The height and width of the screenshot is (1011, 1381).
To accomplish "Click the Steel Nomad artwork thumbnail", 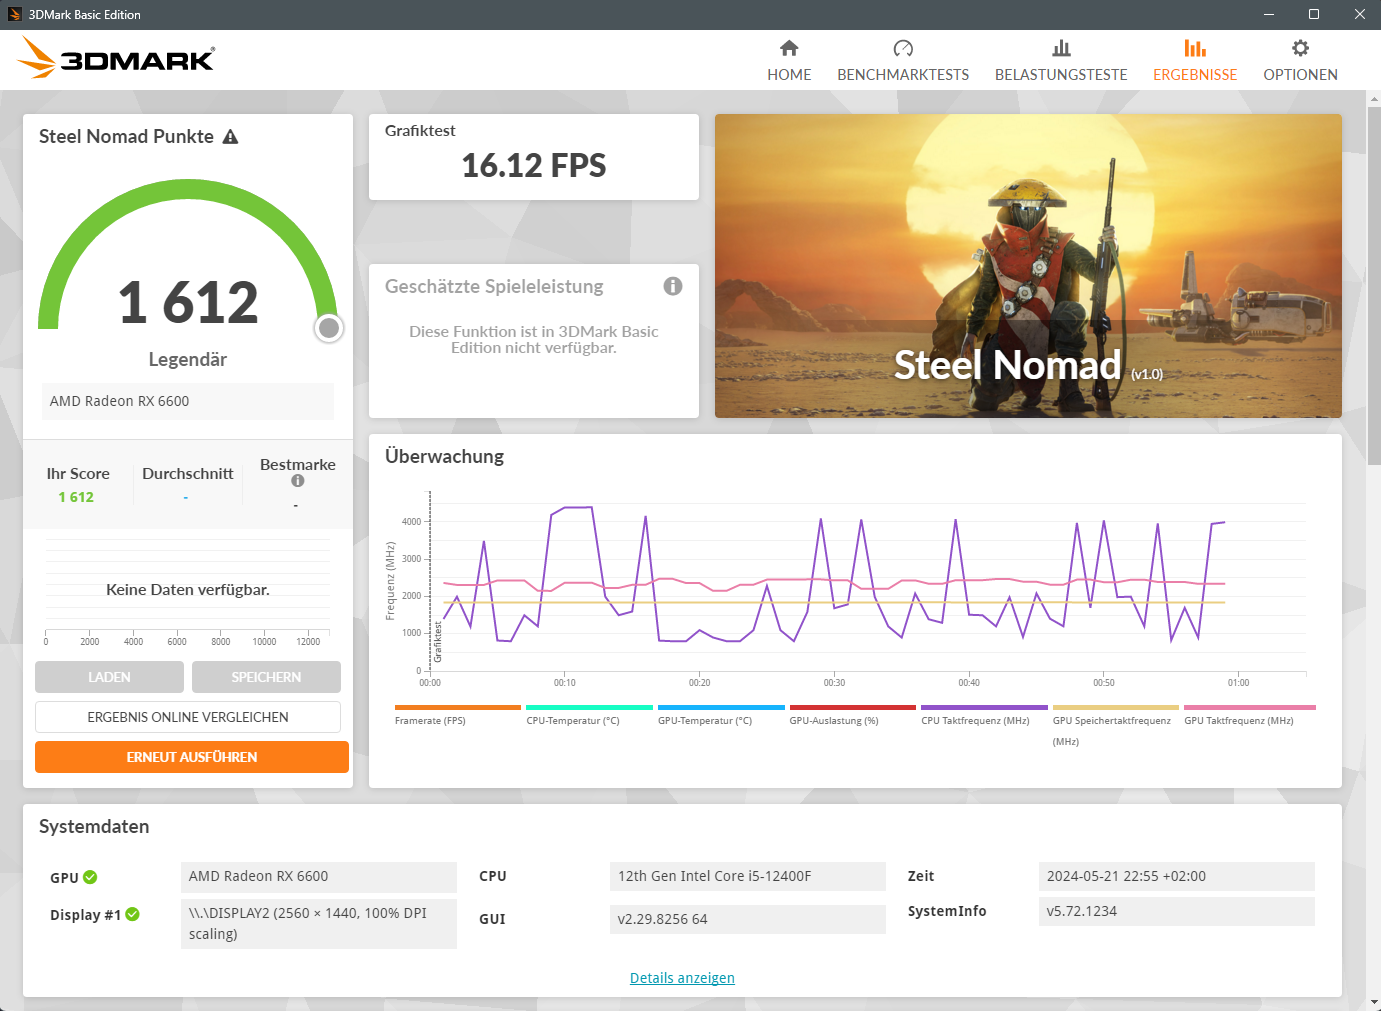I will (x=1028, y=266).
